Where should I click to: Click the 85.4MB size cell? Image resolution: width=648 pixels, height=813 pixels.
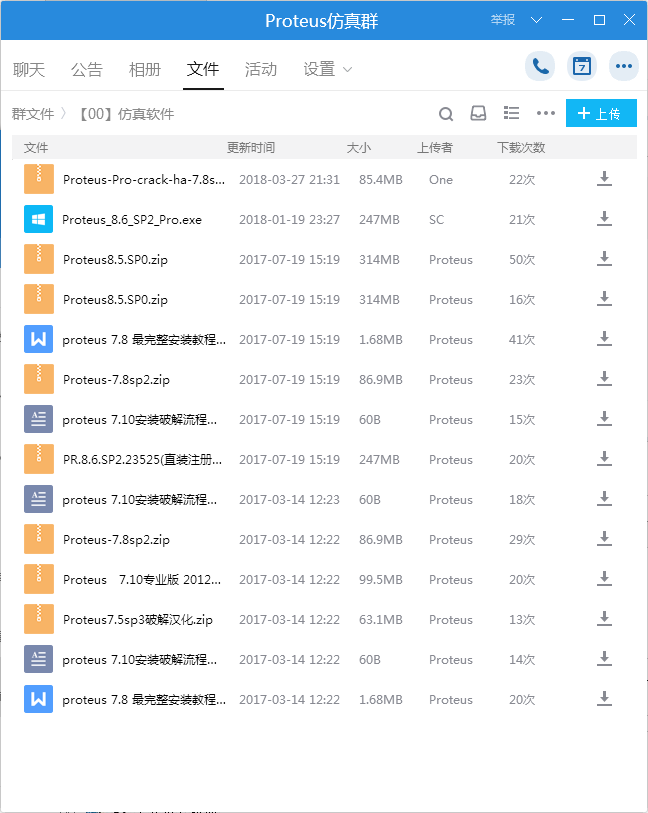click(381, 180)
